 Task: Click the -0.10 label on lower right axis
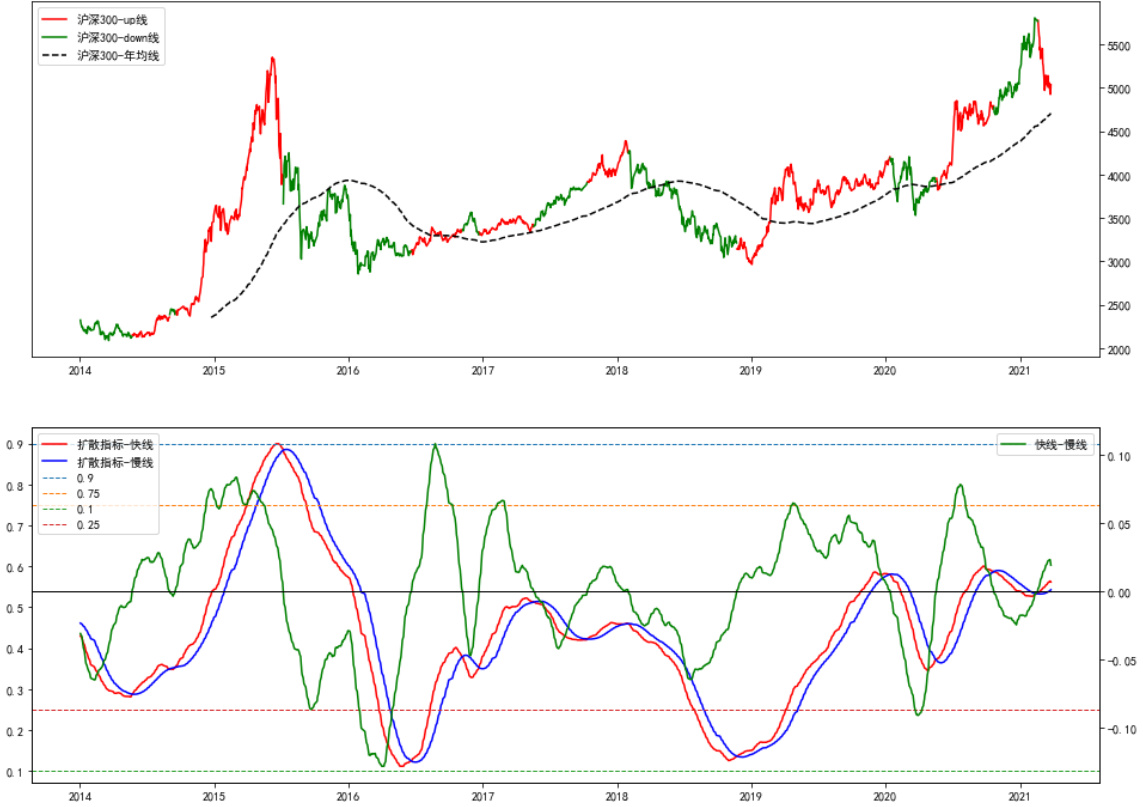click(1122, 729)
